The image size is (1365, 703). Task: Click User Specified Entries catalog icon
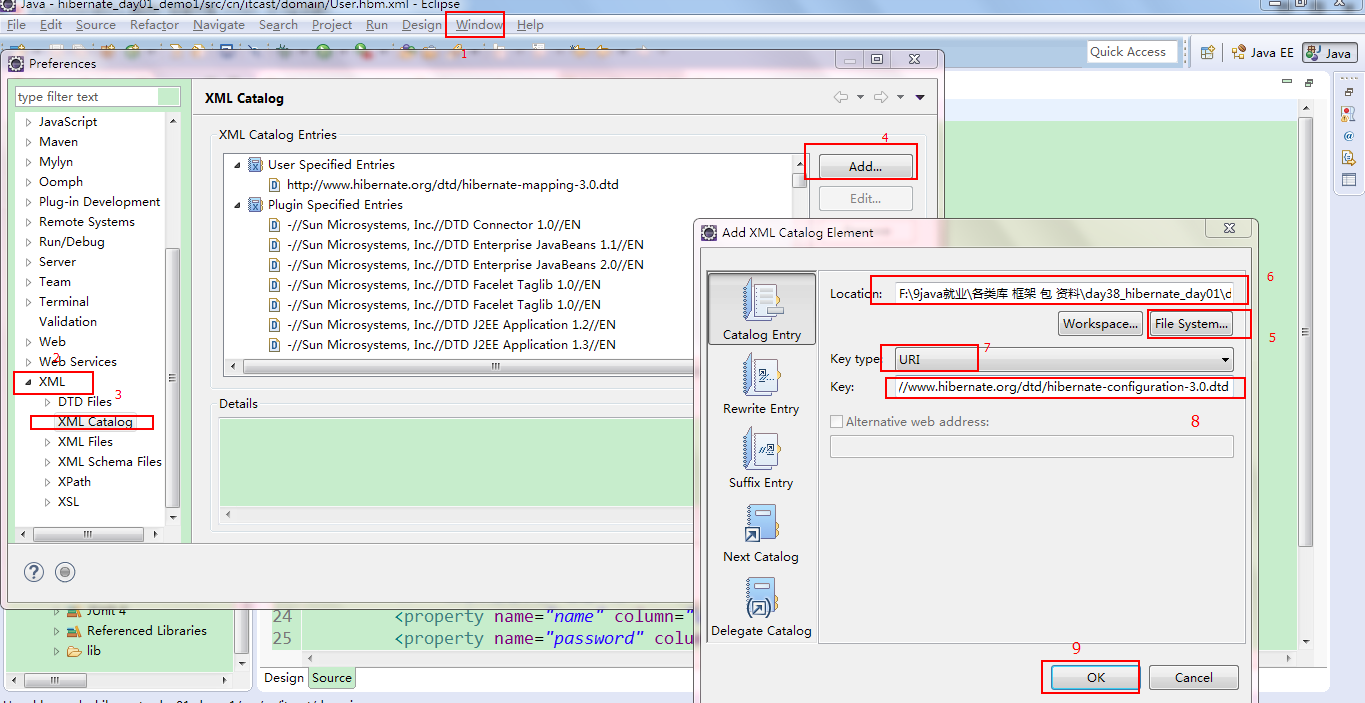255,165
